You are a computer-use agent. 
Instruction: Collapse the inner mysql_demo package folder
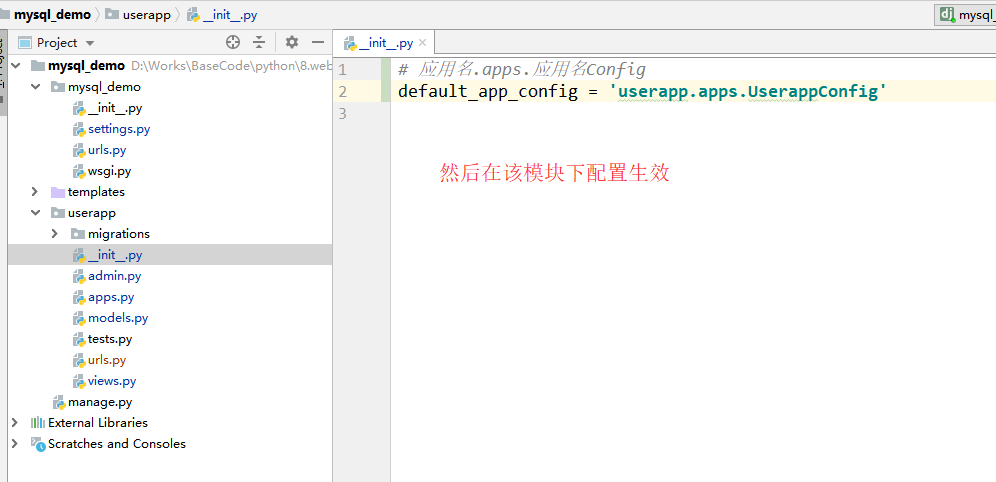click(36, 86)
